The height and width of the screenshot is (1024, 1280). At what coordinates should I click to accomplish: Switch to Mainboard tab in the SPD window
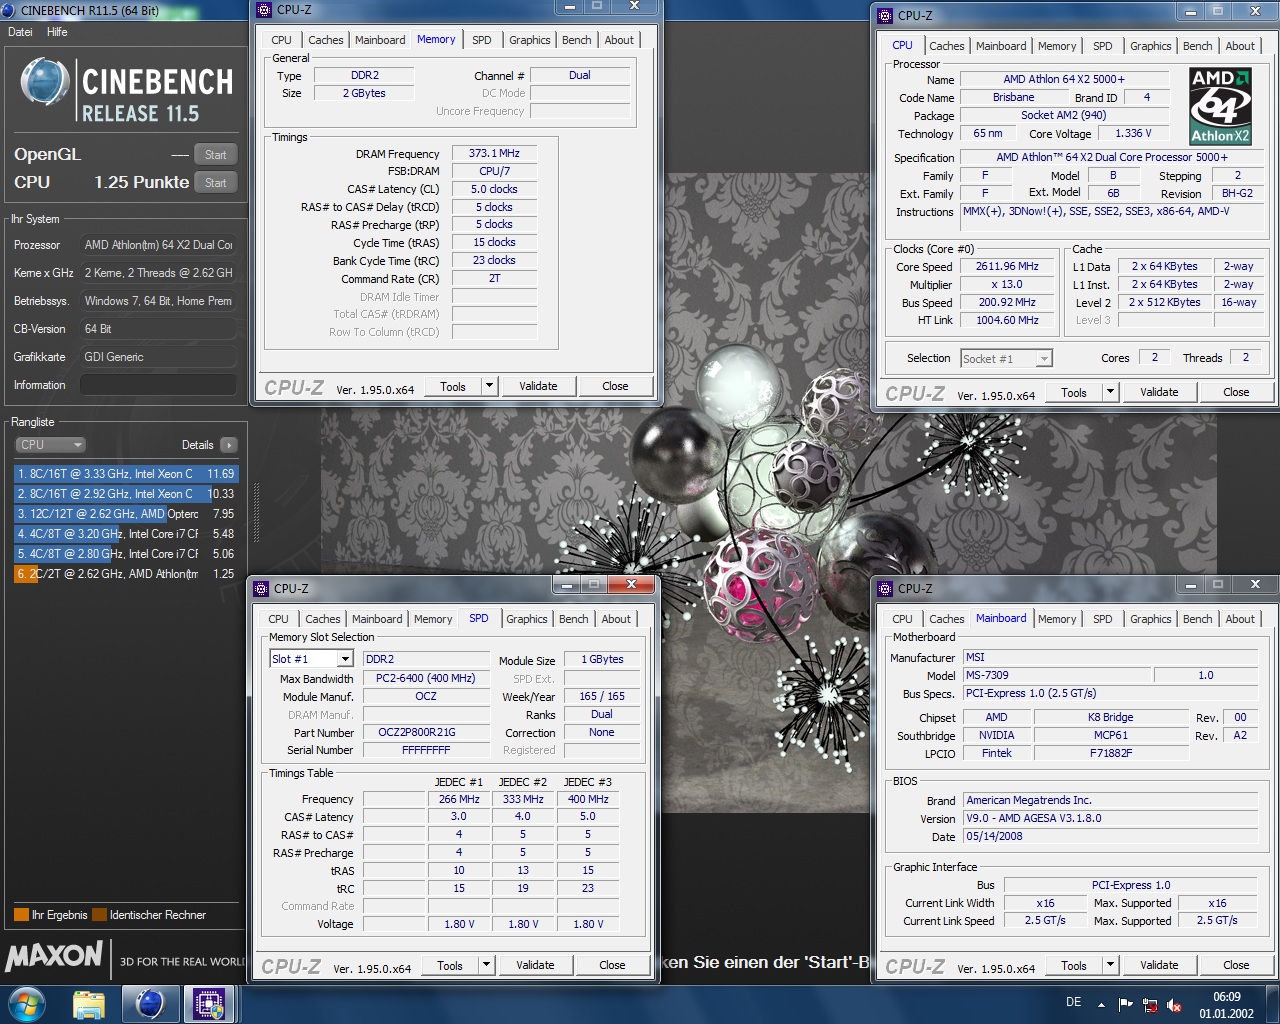tap(377, 619)
